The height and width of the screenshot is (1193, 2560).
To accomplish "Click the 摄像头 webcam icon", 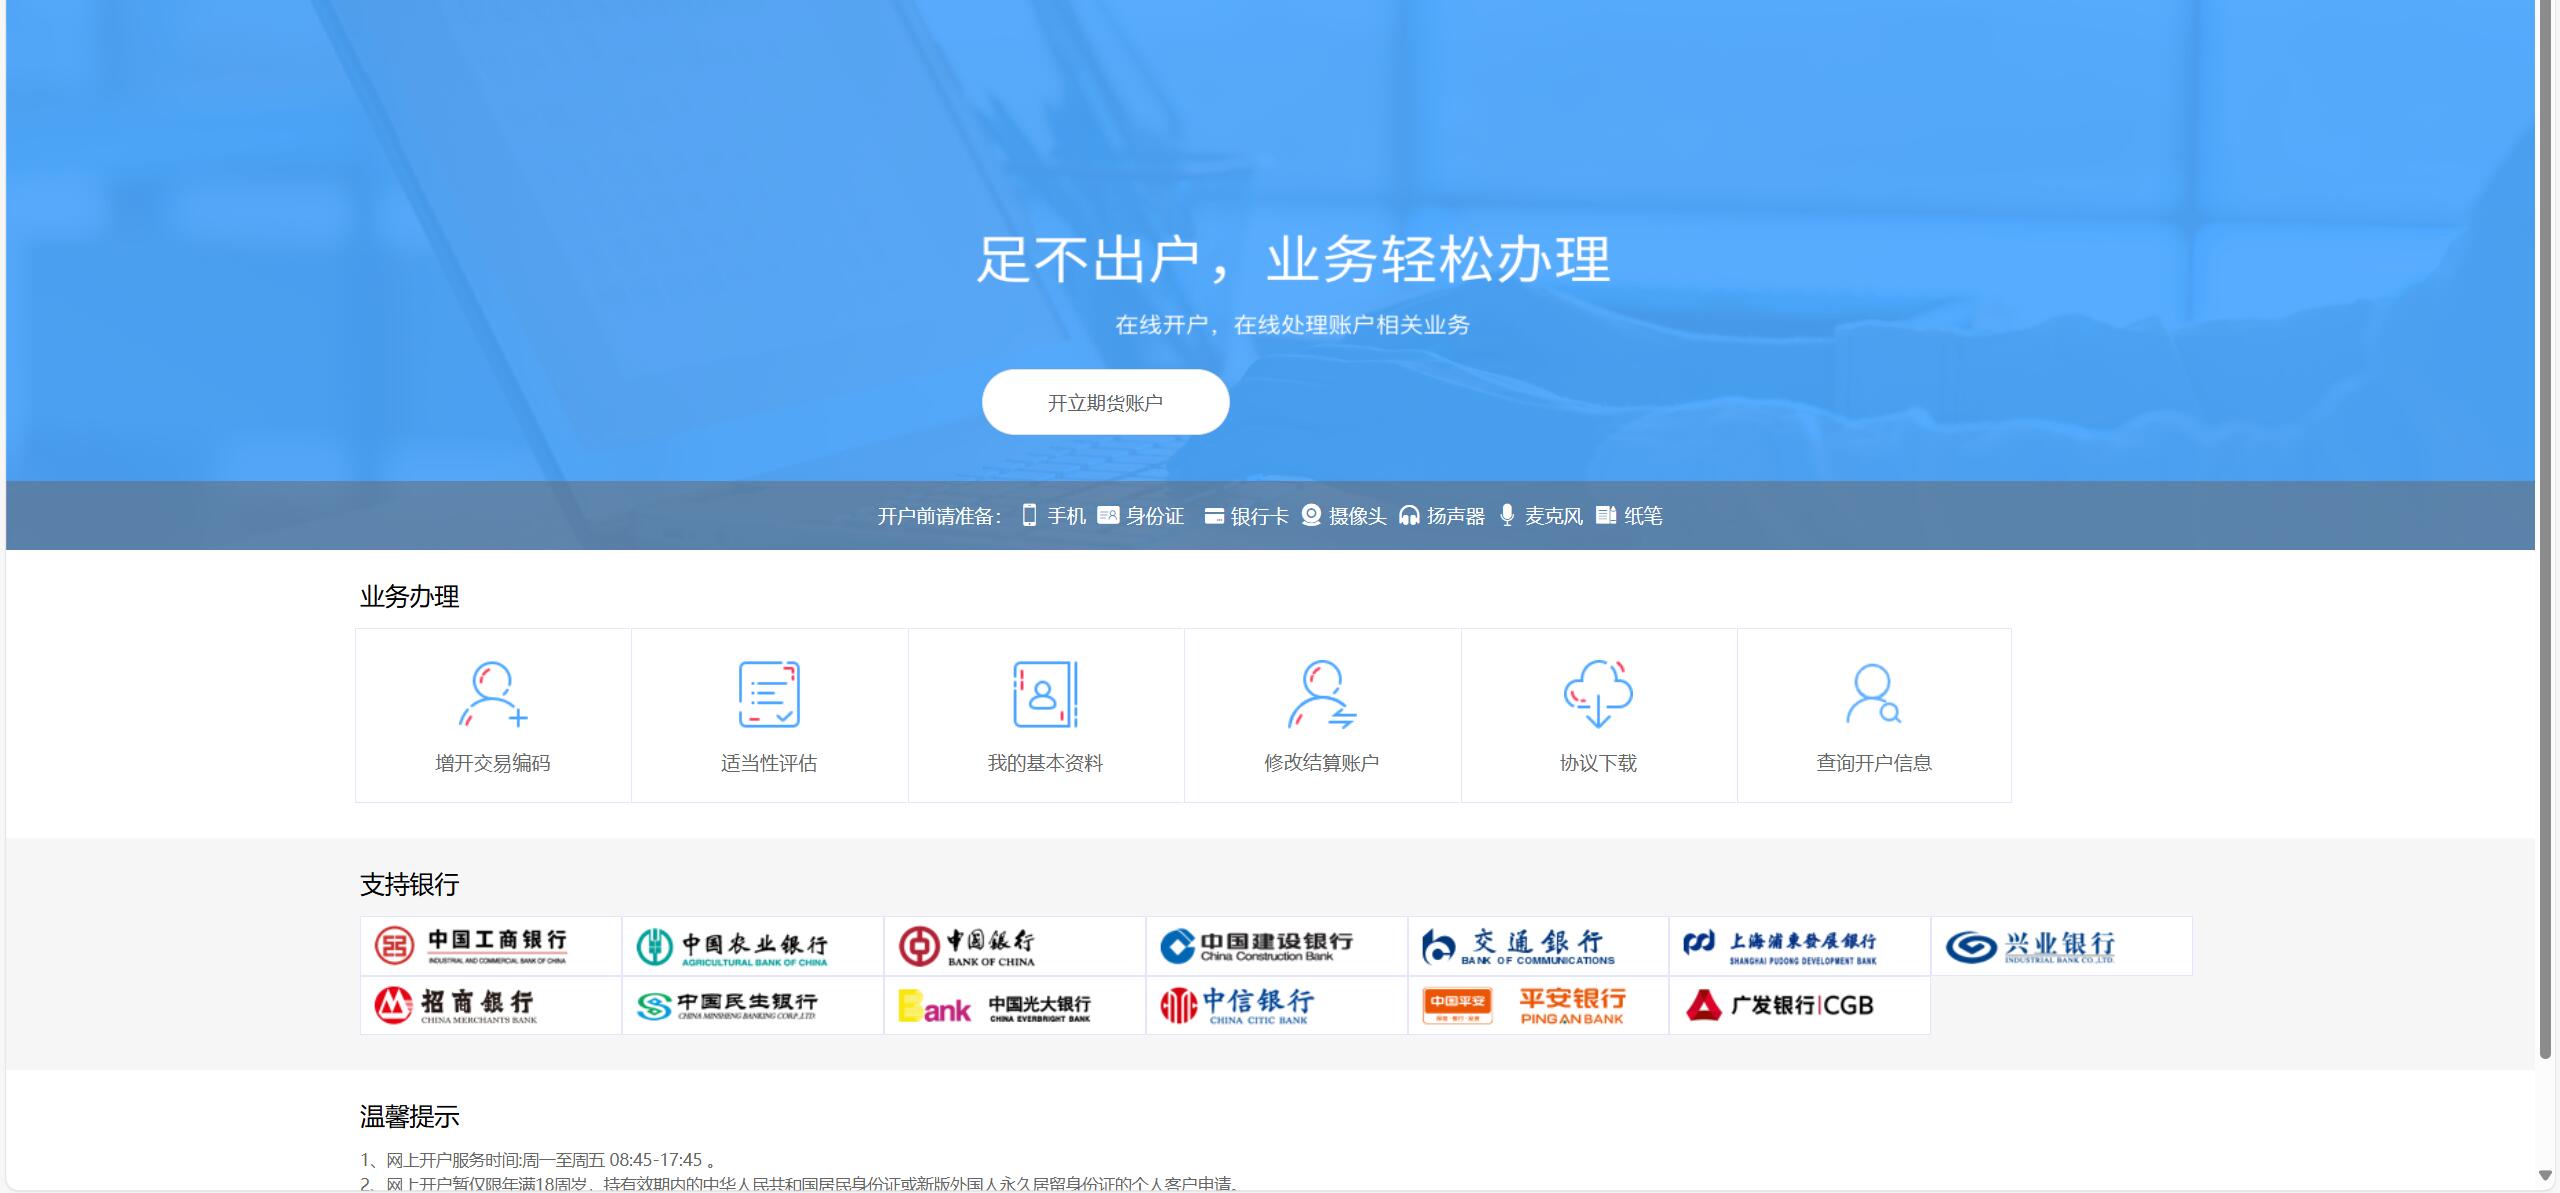I will [1311, 515].
